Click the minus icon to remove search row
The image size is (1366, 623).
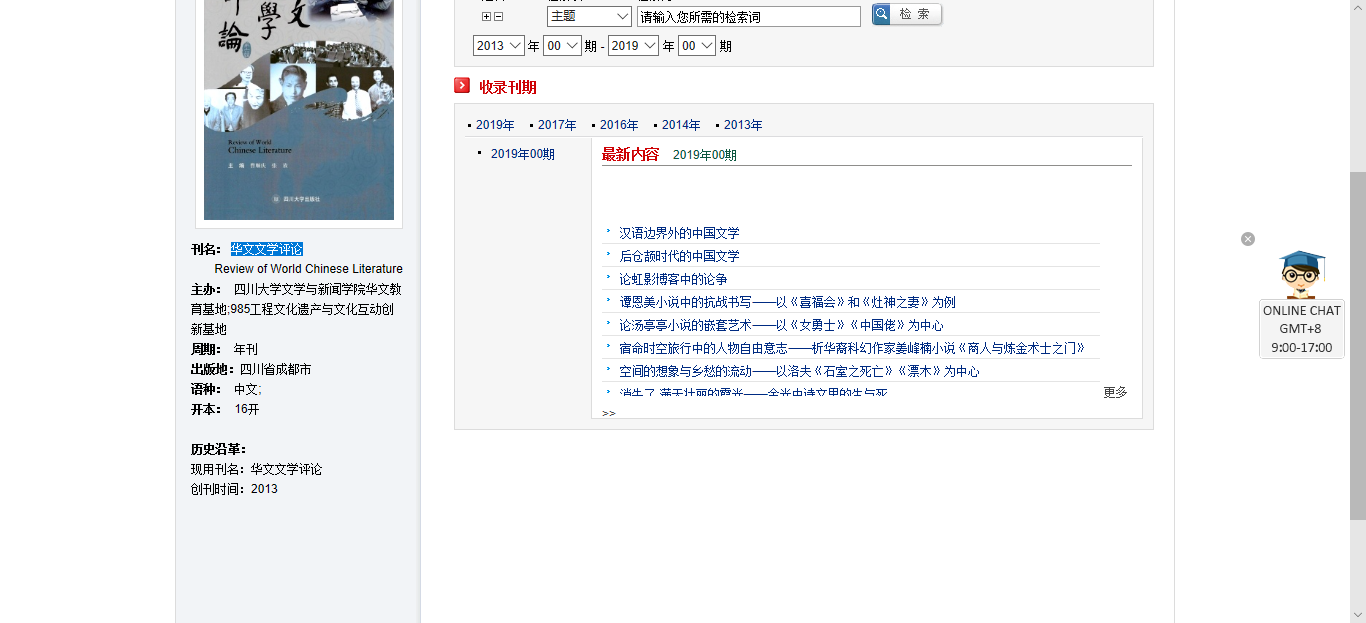tap(499, 16)
